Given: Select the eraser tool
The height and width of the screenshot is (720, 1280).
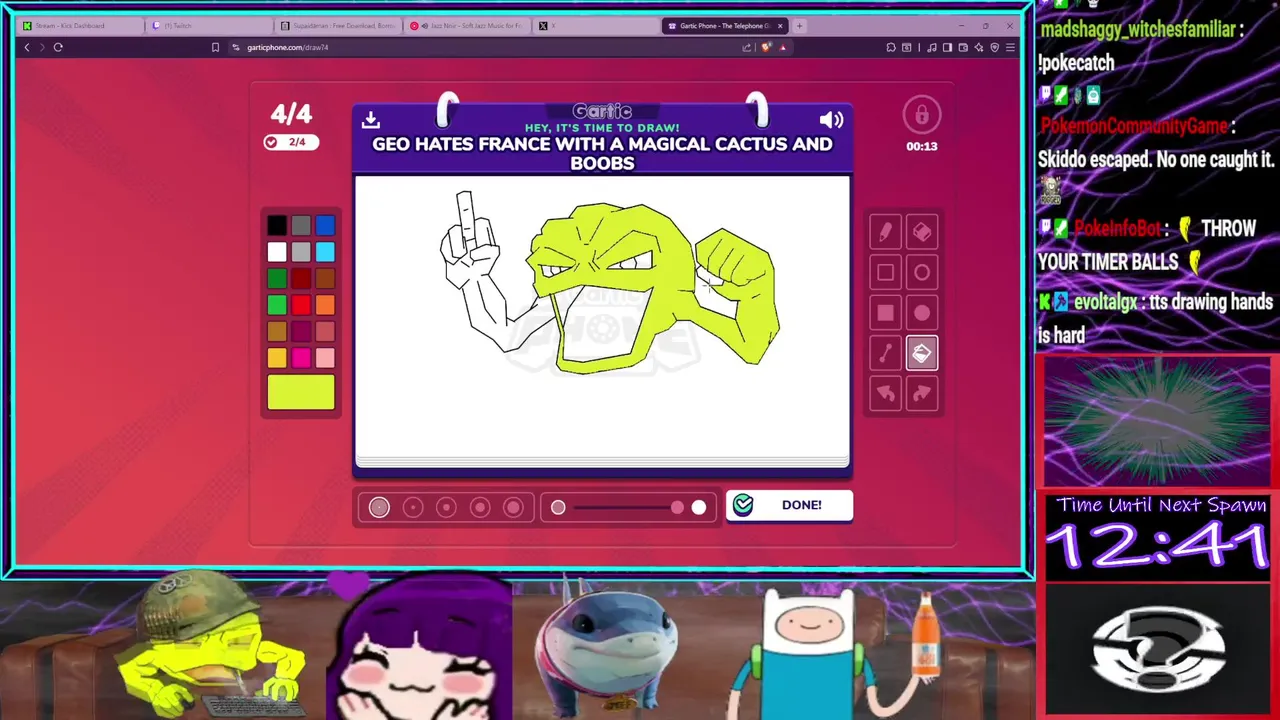Looking at the screenshot, I should click(922, 232).
